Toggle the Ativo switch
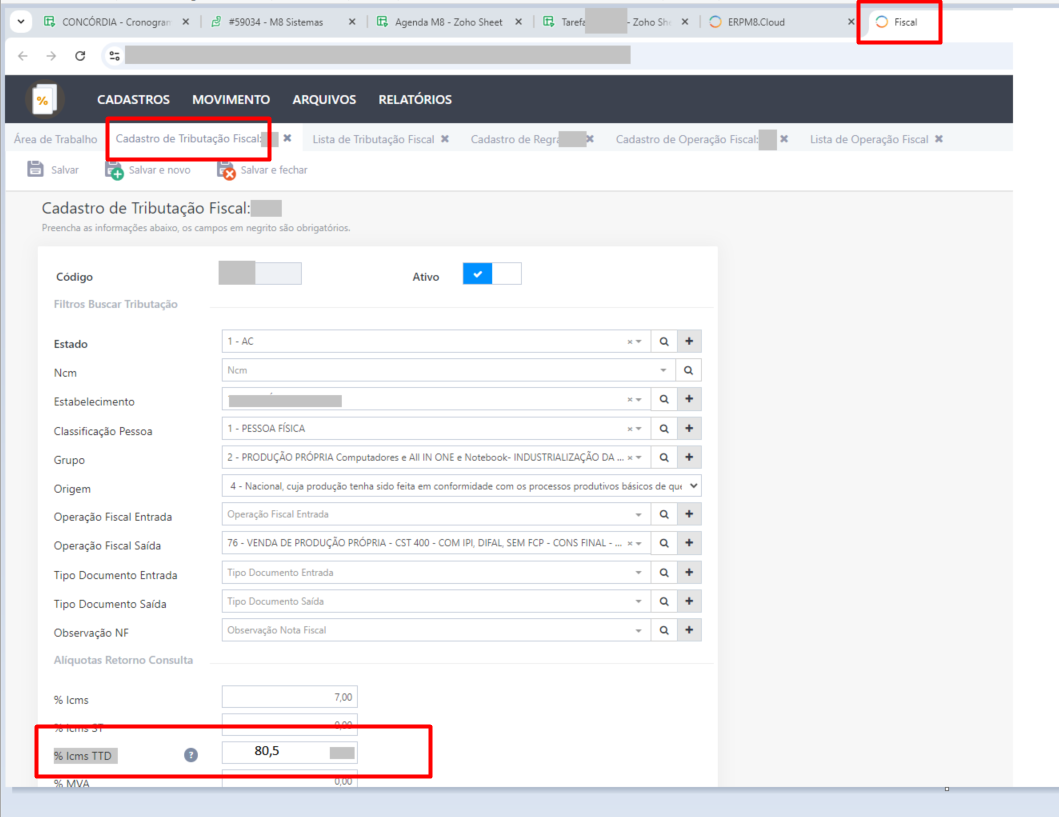This screenshot has height=817, width=1059. (492, 273)
